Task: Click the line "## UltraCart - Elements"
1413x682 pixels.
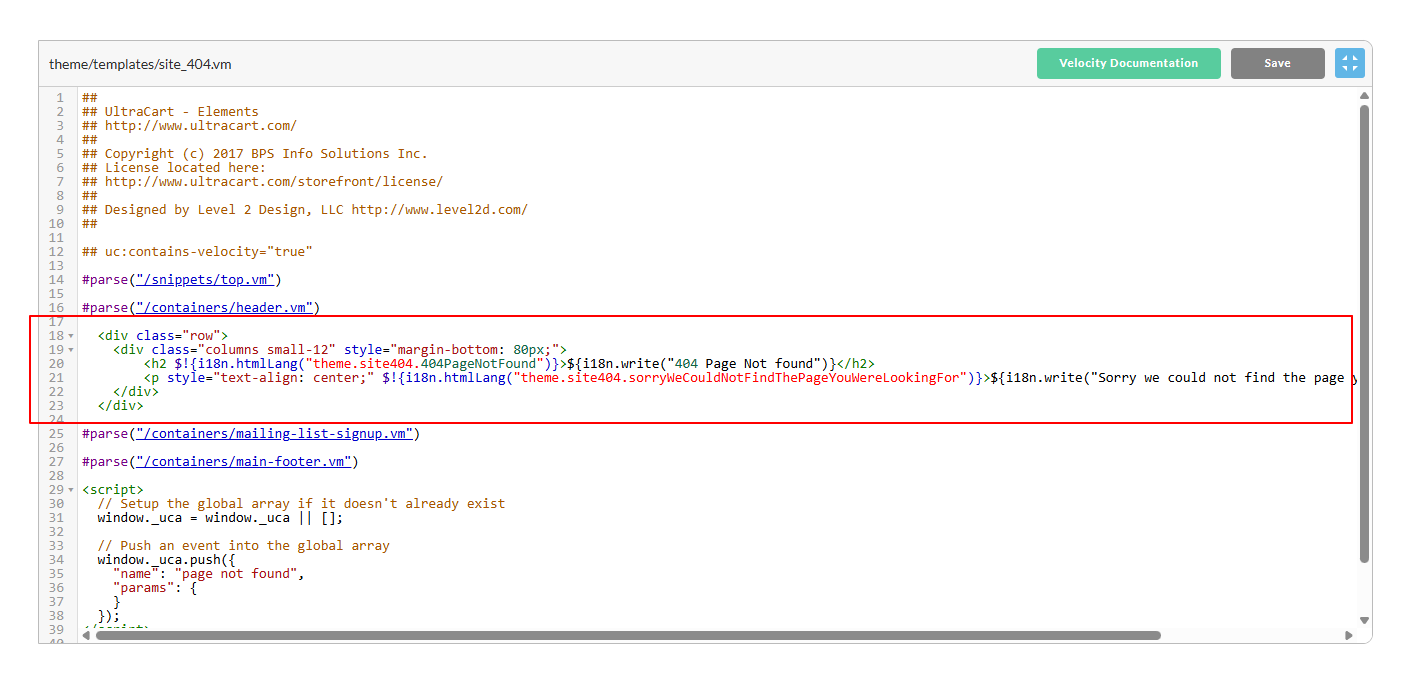Action: [x=170, y=112]
